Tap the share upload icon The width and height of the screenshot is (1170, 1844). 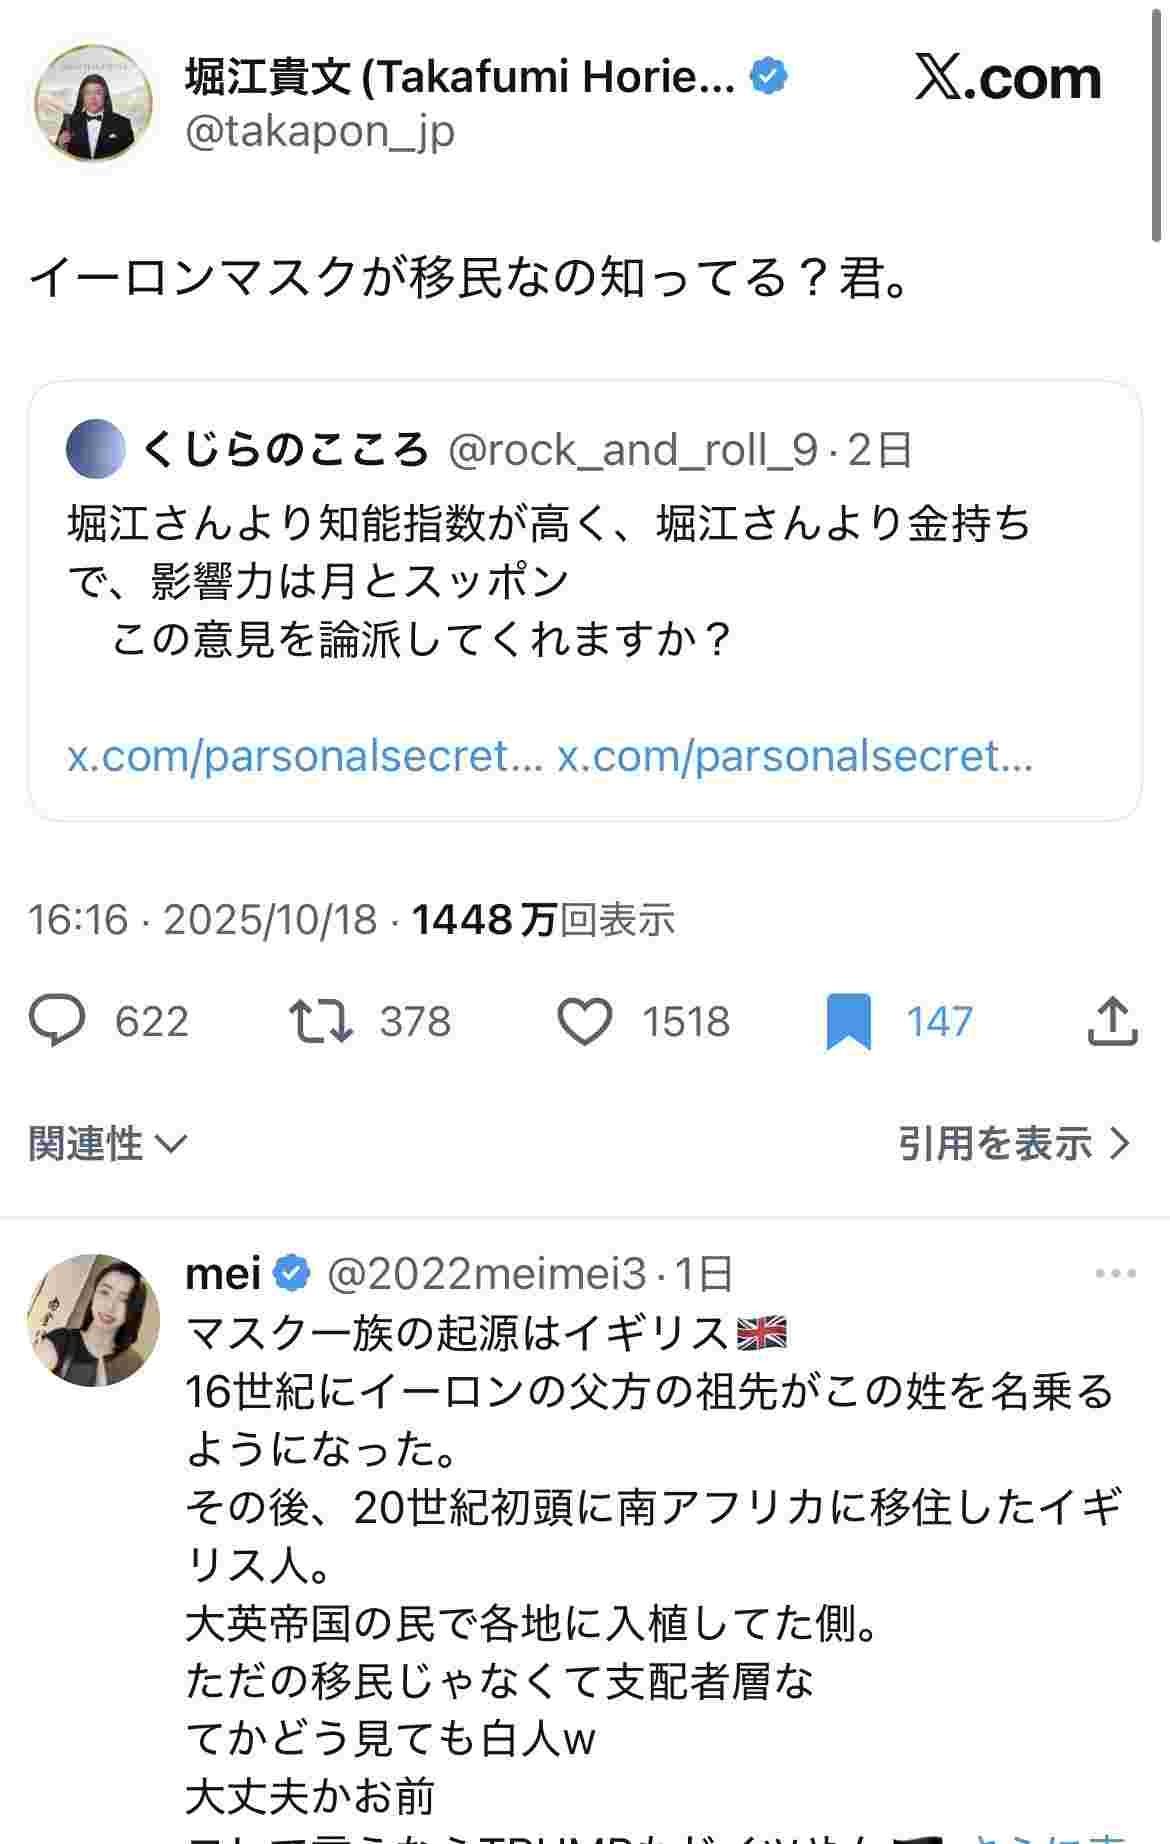pyautogui.click(x=1112, y=1022)
